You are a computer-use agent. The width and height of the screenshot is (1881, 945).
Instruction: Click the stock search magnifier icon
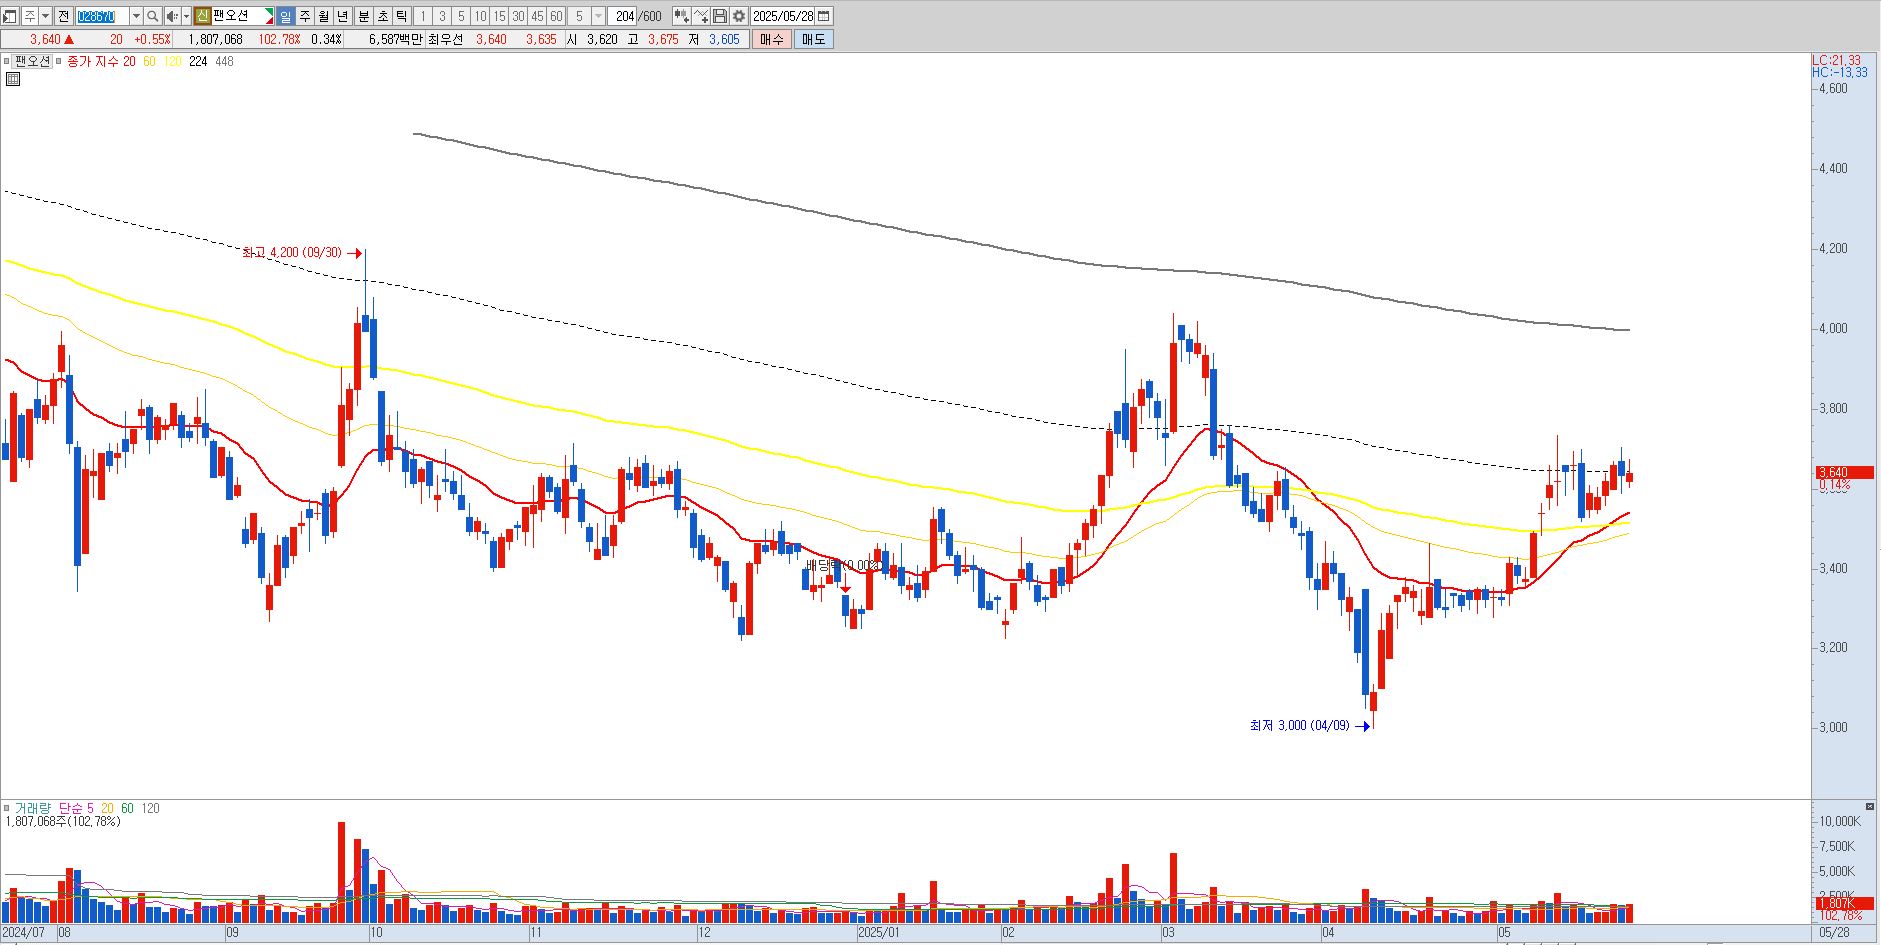[152, 16]
